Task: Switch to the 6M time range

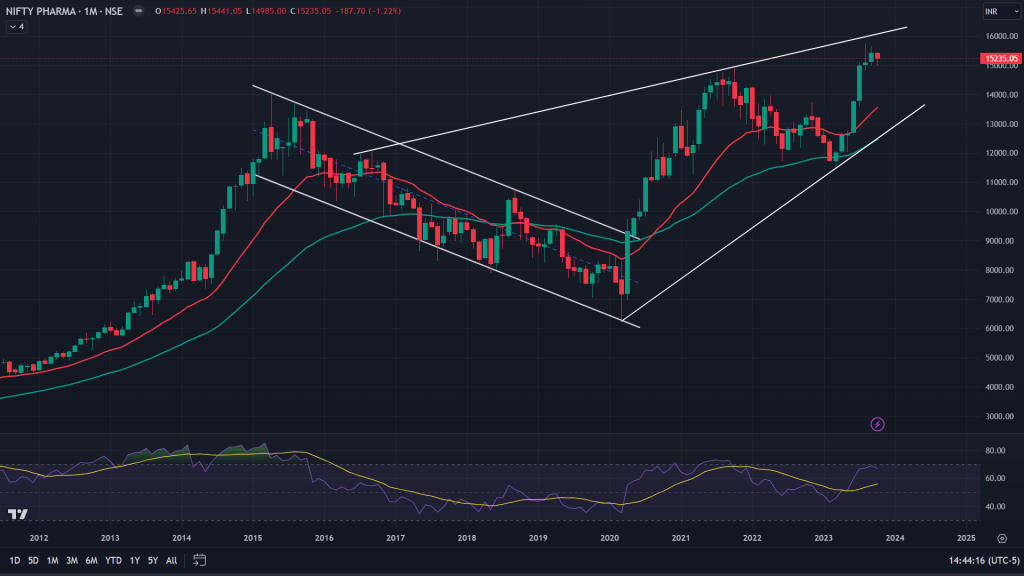Action: point(91,560)
